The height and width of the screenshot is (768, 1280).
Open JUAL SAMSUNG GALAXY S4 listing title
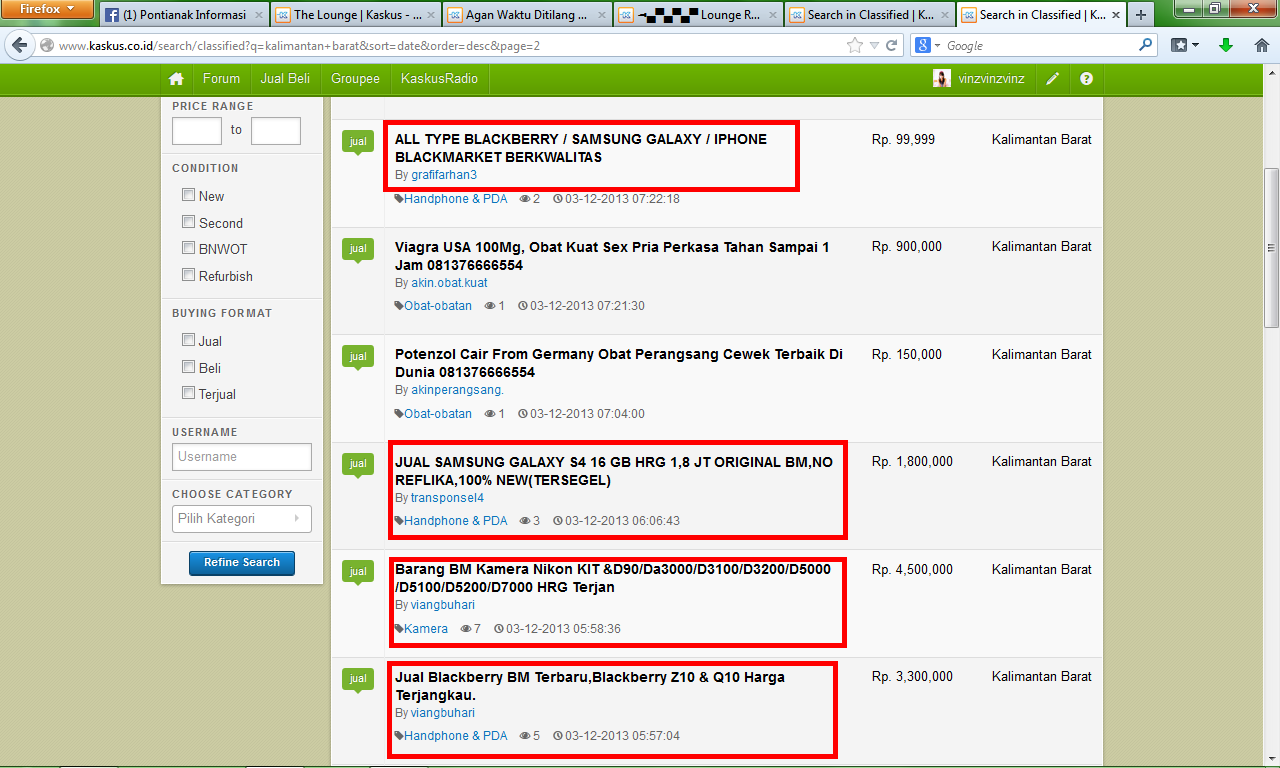point(613,471)
